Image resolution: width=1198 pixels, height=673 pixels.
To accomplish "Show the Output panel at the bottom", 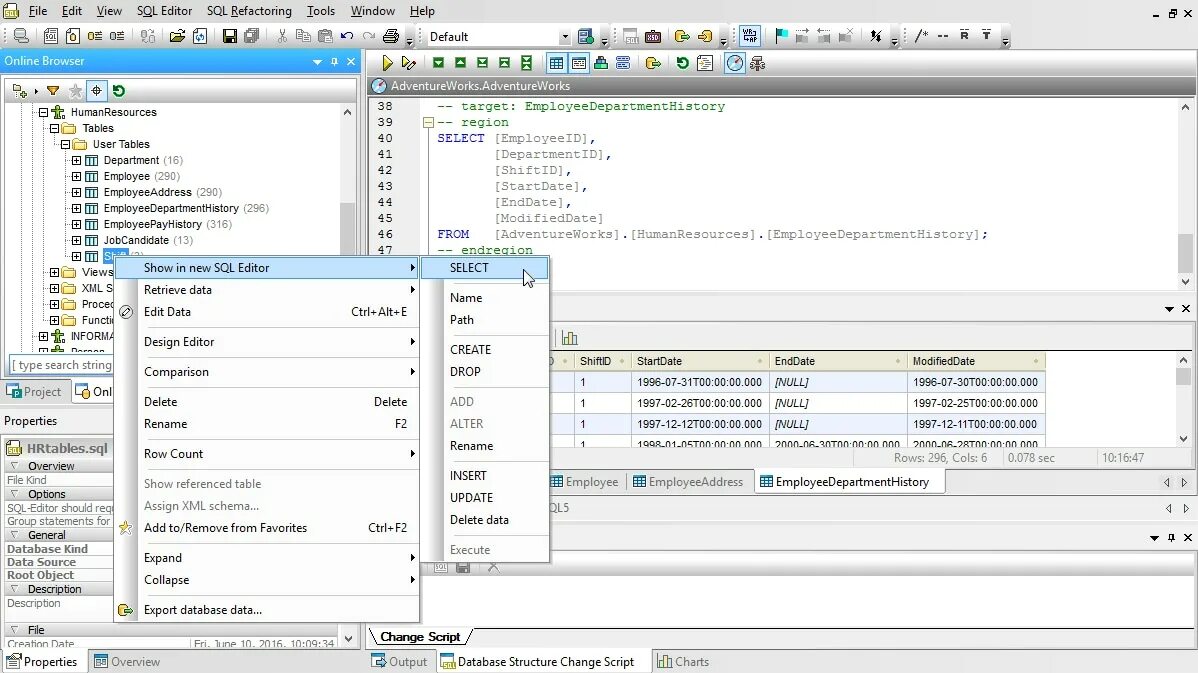I will click(401, 661).
